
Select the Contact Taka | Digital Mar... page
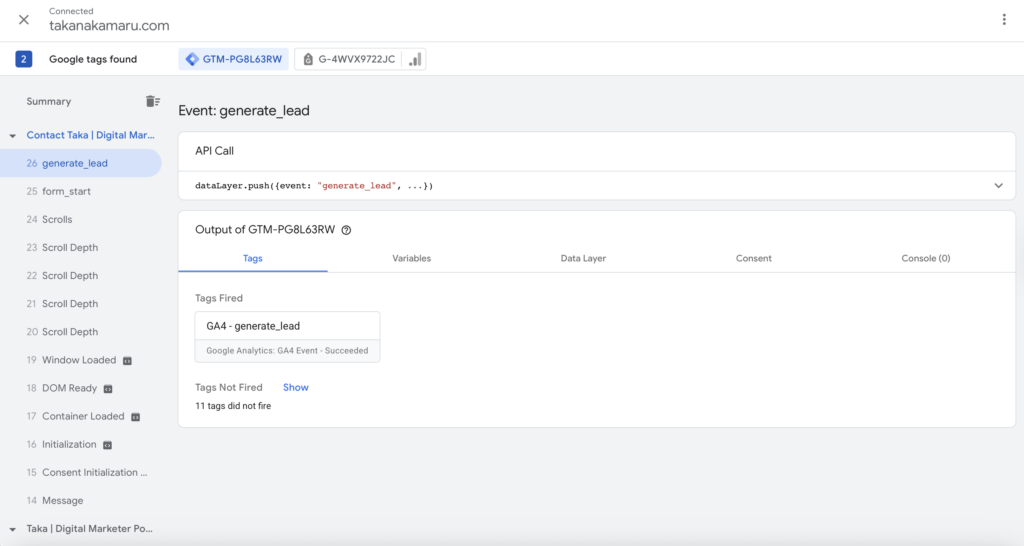coord(90,135)
